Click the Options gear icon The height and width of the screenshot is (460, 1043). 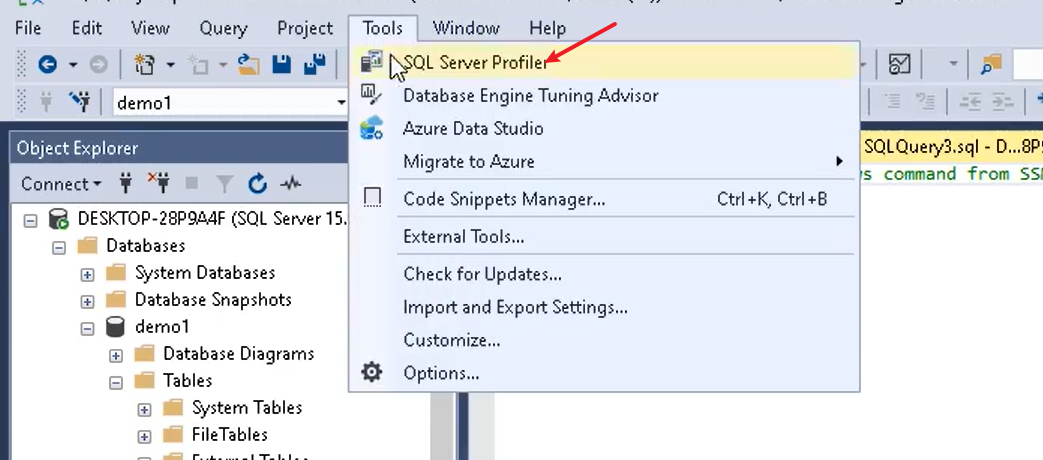(371, 372)
